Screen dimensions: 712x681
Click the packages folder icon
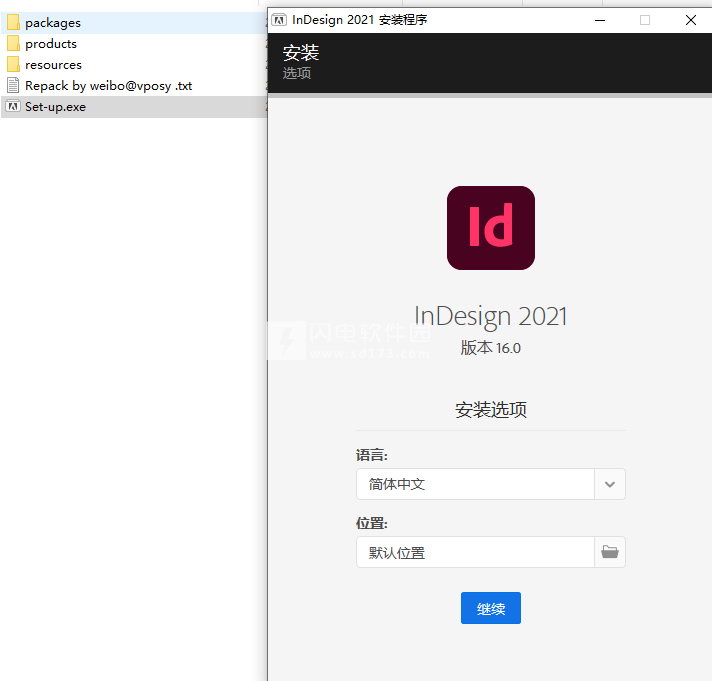pyautogui.click(x=13, y=22)
